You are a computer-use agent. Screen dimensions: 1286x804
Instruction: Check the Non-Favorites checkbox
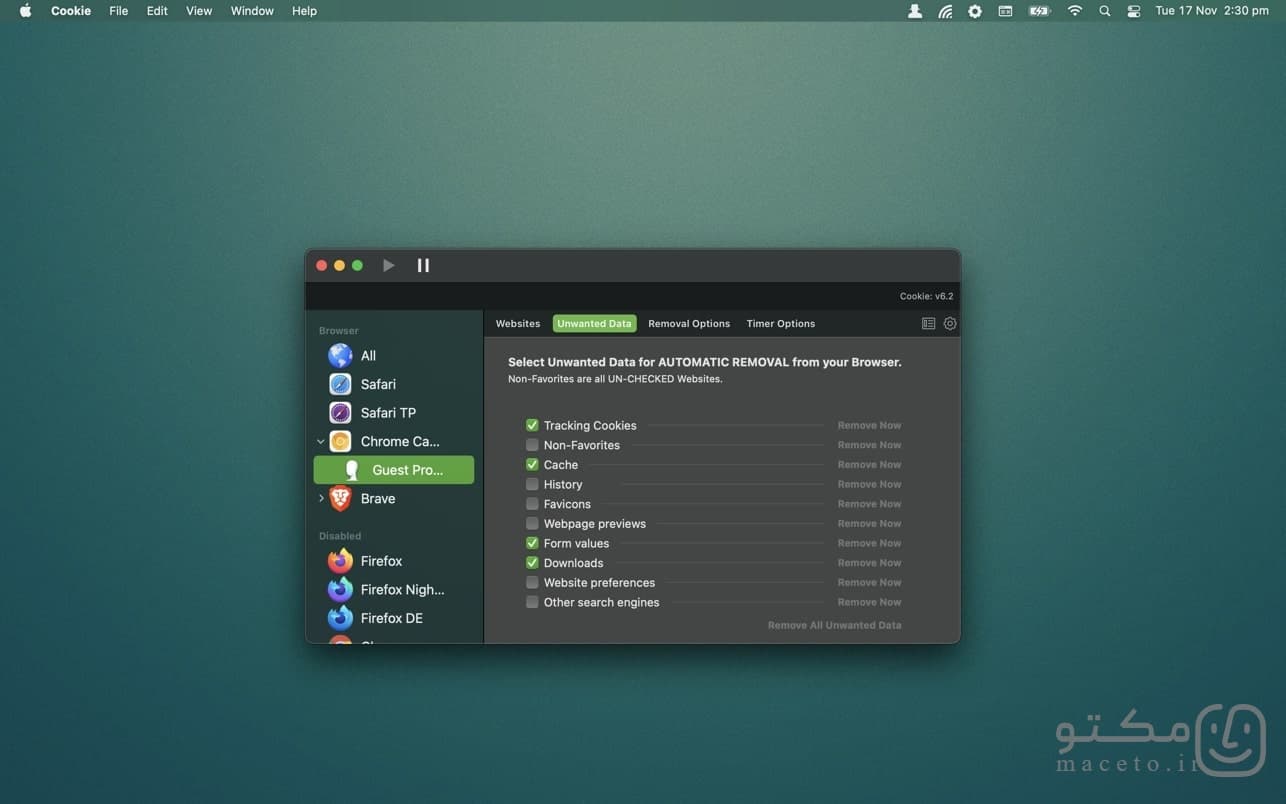tap(532, 445)
